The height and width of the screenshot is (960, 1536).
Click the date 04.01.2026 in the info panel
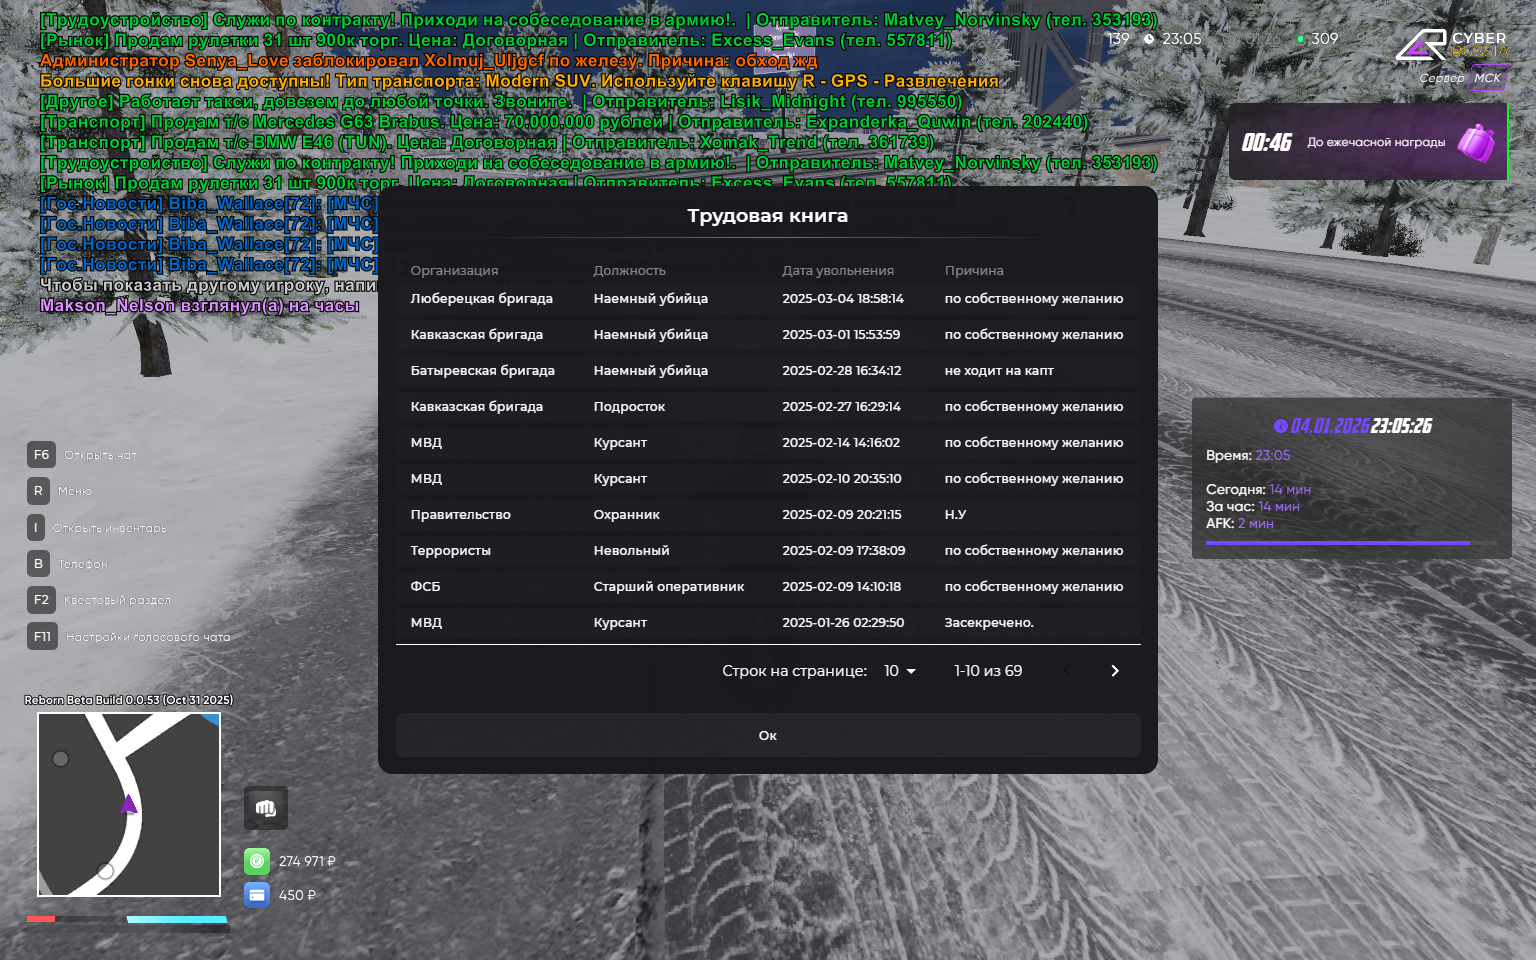coord(1330,426)
